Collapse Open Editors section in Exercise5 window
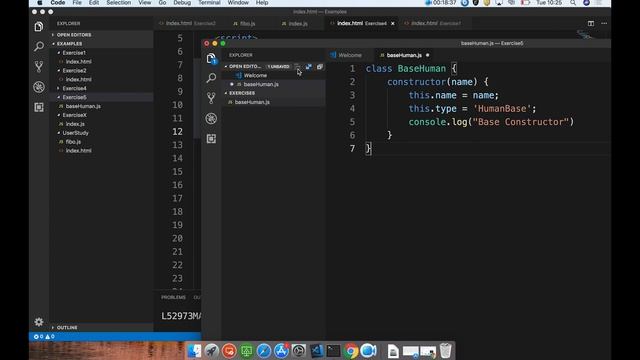The height and width of the screenshot is (360, 640). tap(226, 67)
